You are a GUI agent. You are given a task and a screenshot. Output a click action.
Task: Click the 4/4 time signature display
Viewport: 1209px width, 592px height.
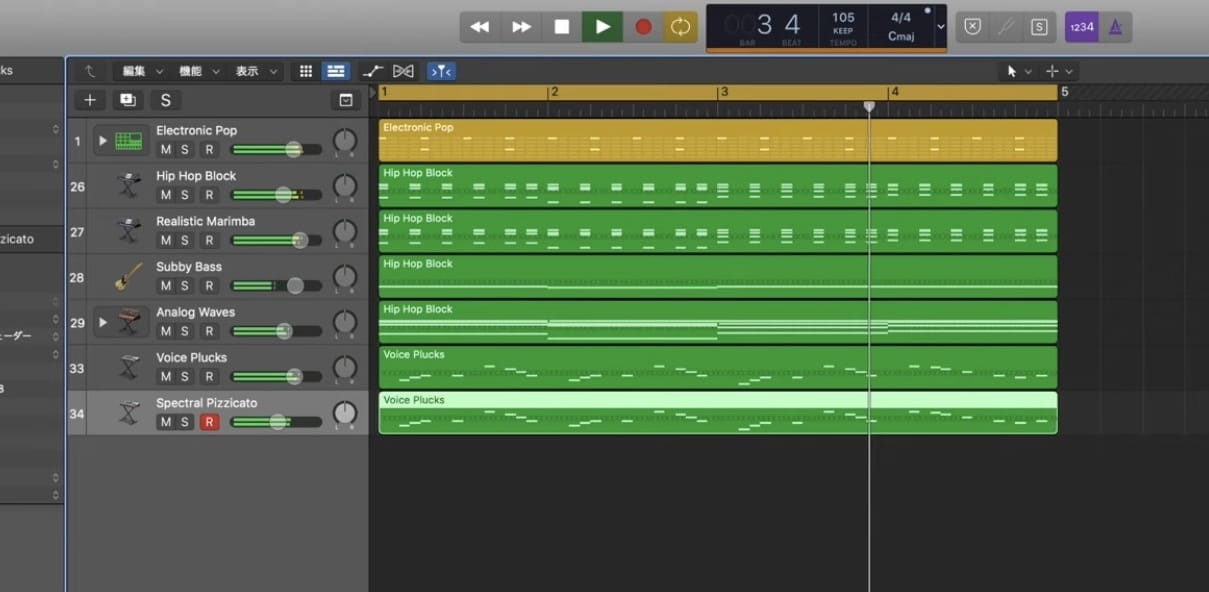[x=900, y=17]
